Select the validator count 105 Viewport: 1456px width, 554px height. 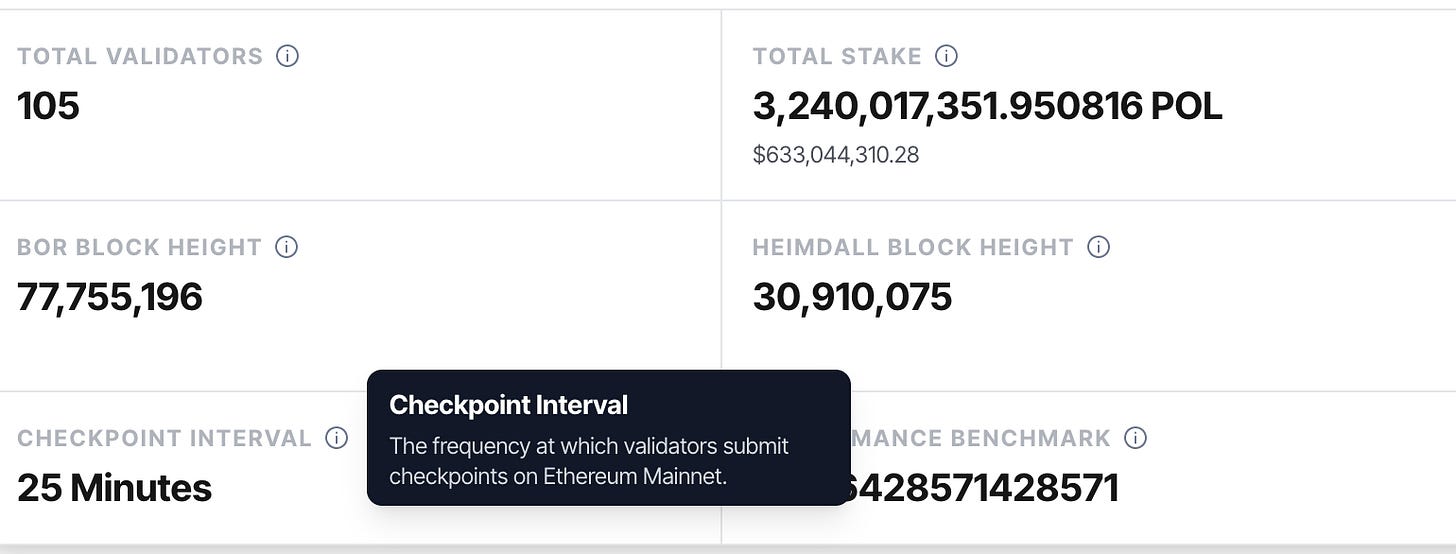[48, 106]
